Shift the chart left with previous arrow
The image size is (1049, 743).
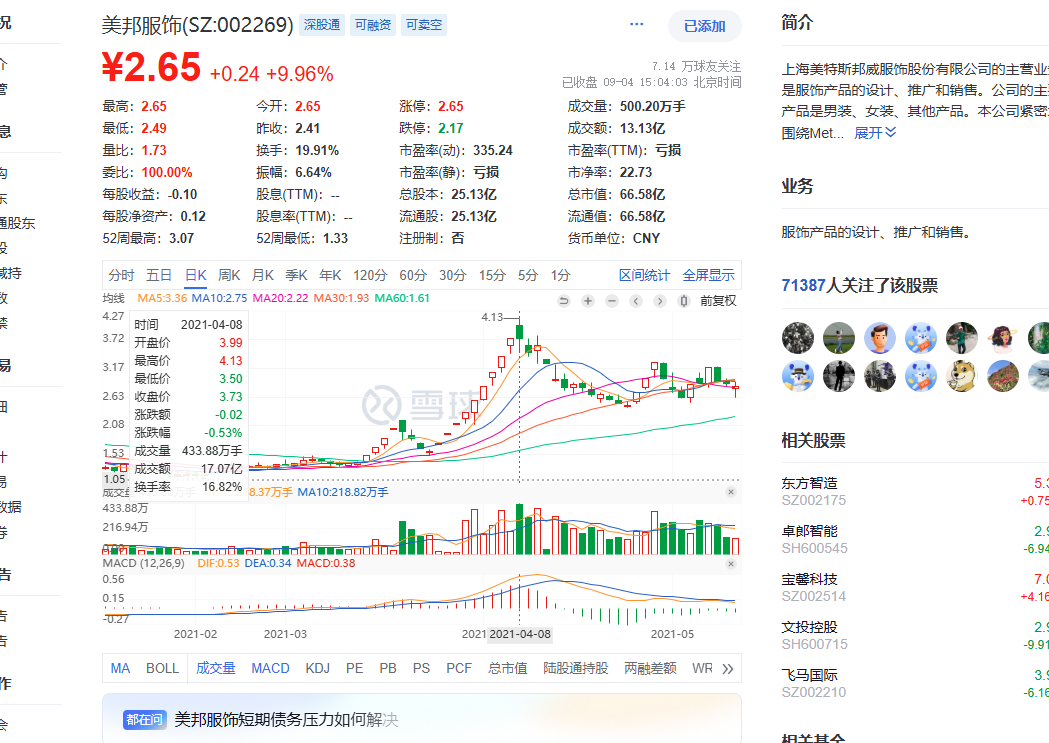click(x=636, y=301)
